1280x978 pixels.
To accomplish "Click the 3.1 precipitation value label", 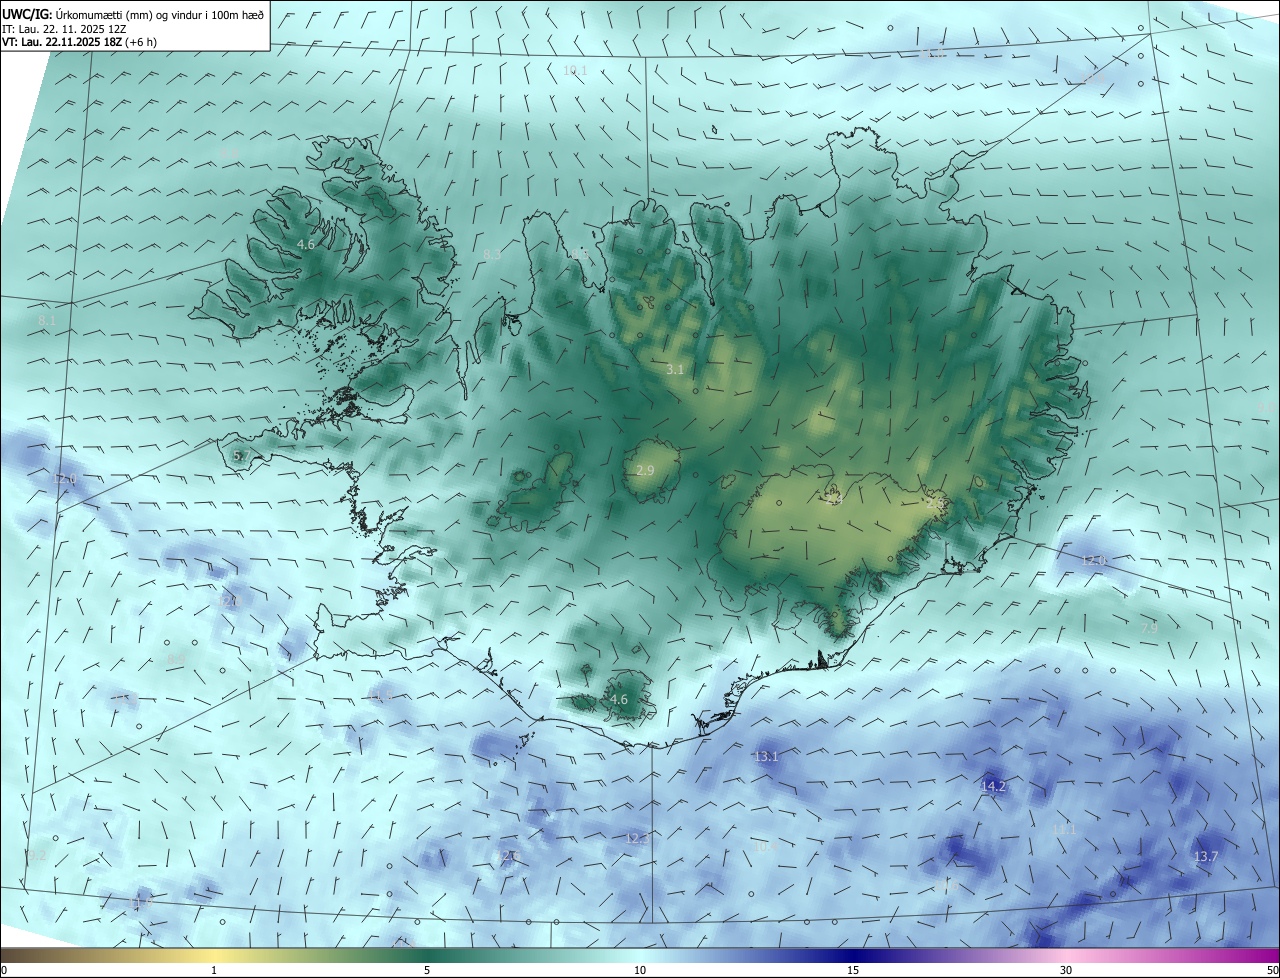I will pyautogui.click(x=675, y=369).
